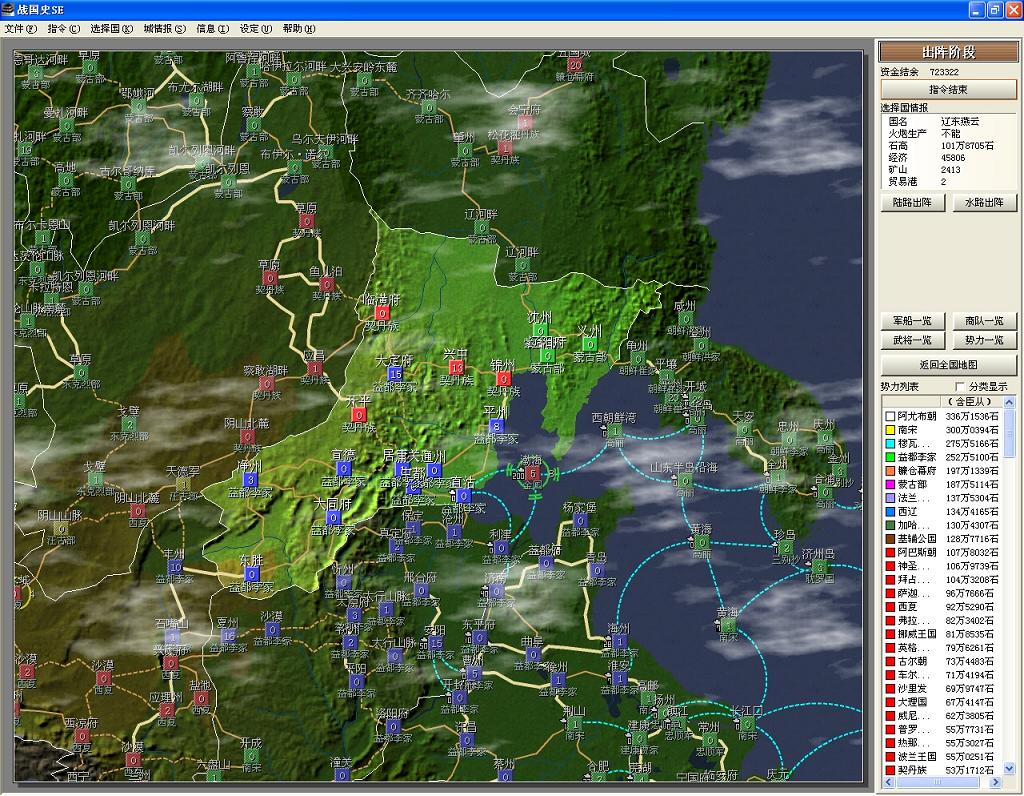
Task: Click the 陆路出阵 button
Action: coord(912,203)
